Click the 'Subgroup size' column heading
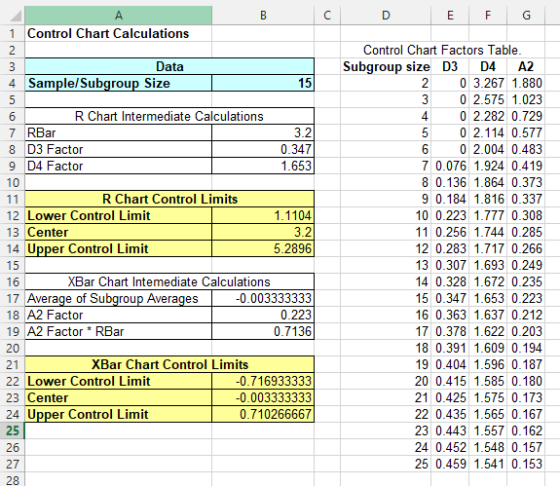This screenshot has height=486, width=560. click(x=386, y=66)
